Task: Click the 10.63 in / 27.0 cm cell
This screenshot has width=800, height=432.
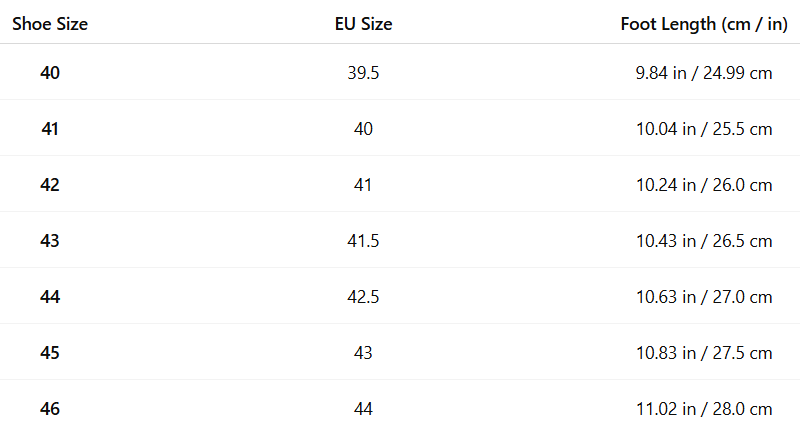Action: (x=704, y=297)
